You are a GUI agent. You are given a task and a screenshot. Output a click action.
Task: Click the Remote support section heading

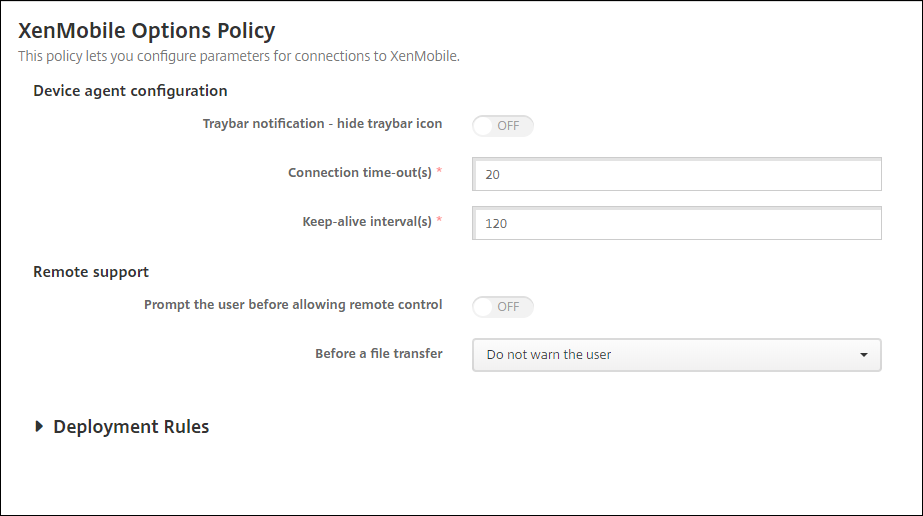click(x=91, y=271)
